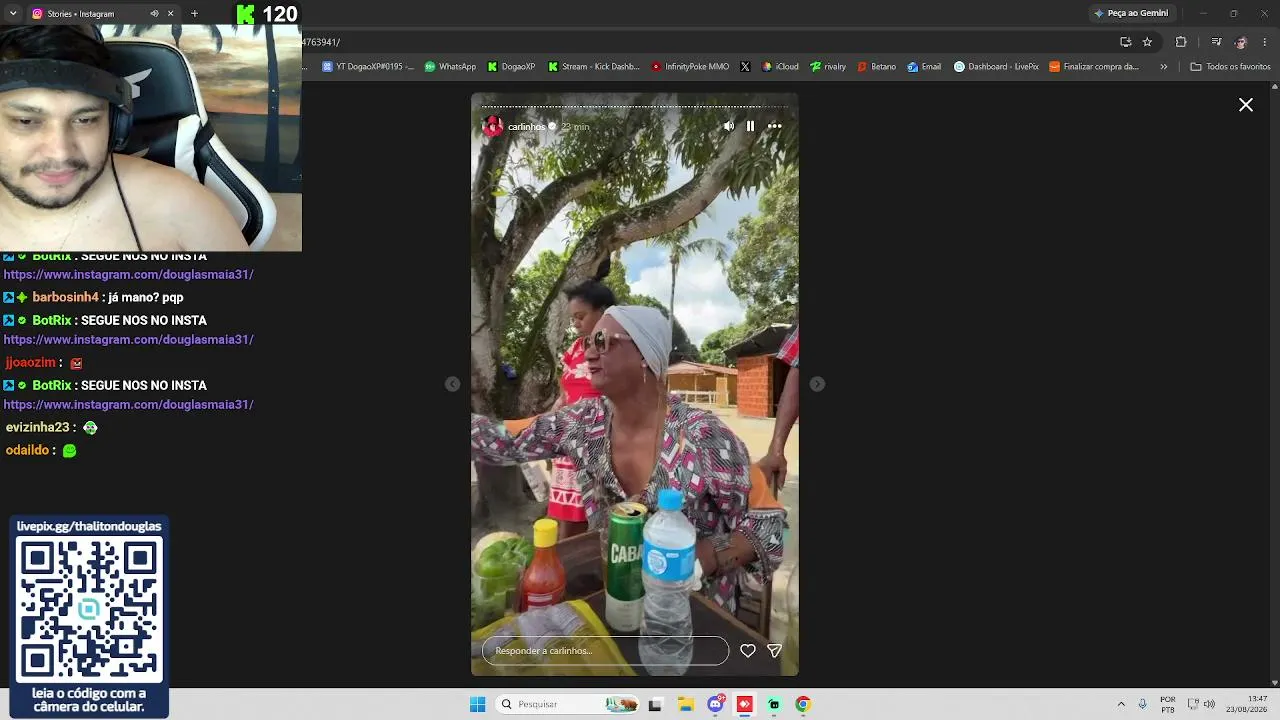The width and height of the screenshot is (1280, 720).
Task: Click the taskbar Pesquisar search box
Action: click(x=568, y=705)
